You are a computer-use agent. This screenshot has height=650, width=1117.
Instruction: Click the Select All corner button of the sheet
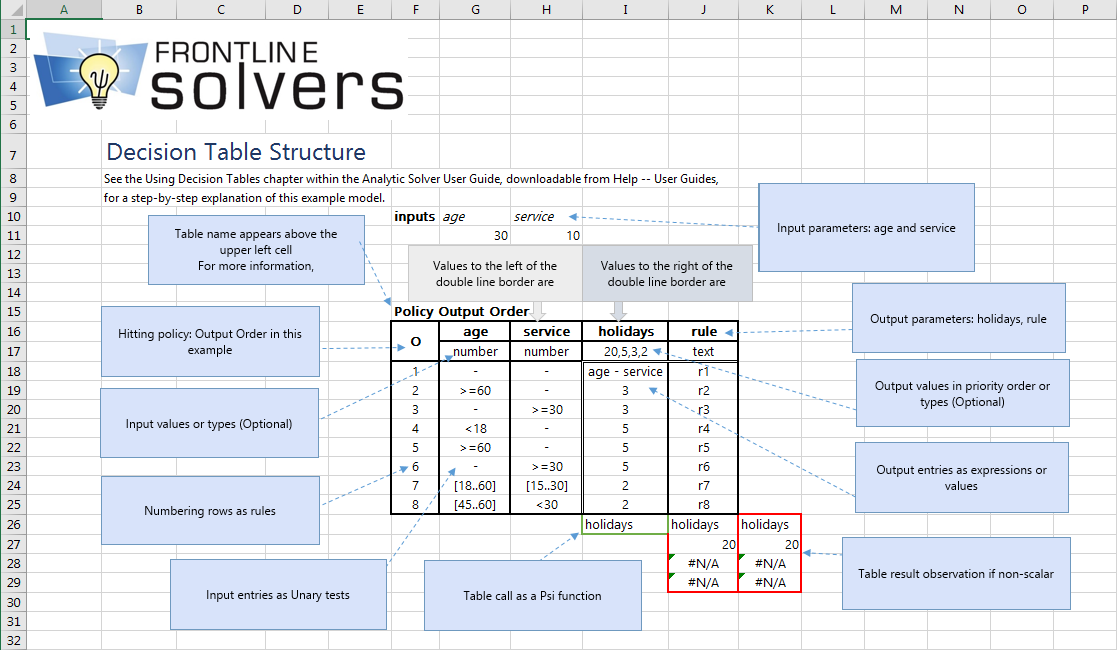click(x=13, y=9)
